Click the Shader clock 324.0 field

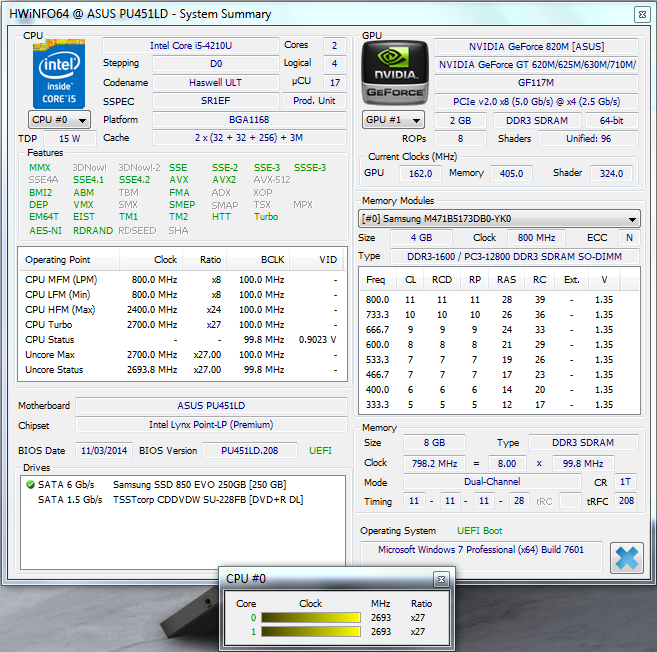[611, 173]
